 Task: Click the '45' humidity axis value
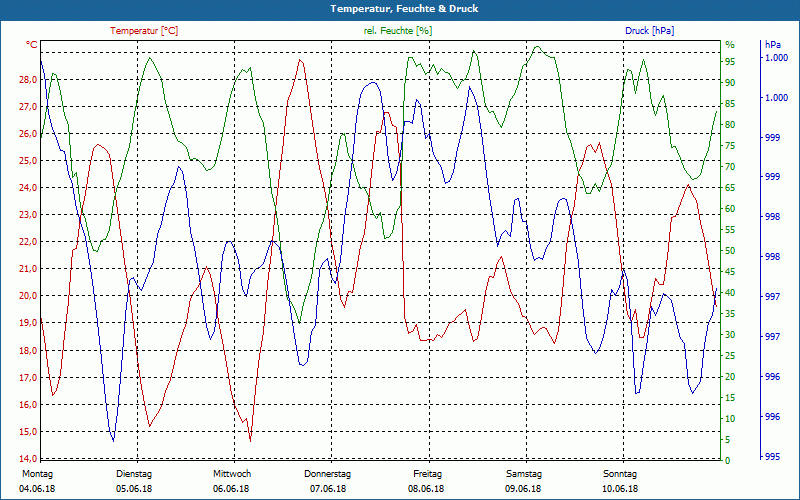[x=730, y=271]
